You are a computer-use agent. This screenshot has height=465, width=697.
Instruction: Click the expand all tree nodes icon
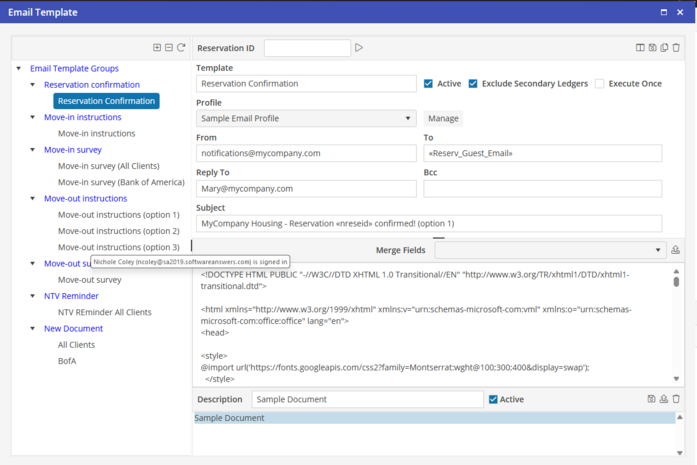[x=157, y=48]
